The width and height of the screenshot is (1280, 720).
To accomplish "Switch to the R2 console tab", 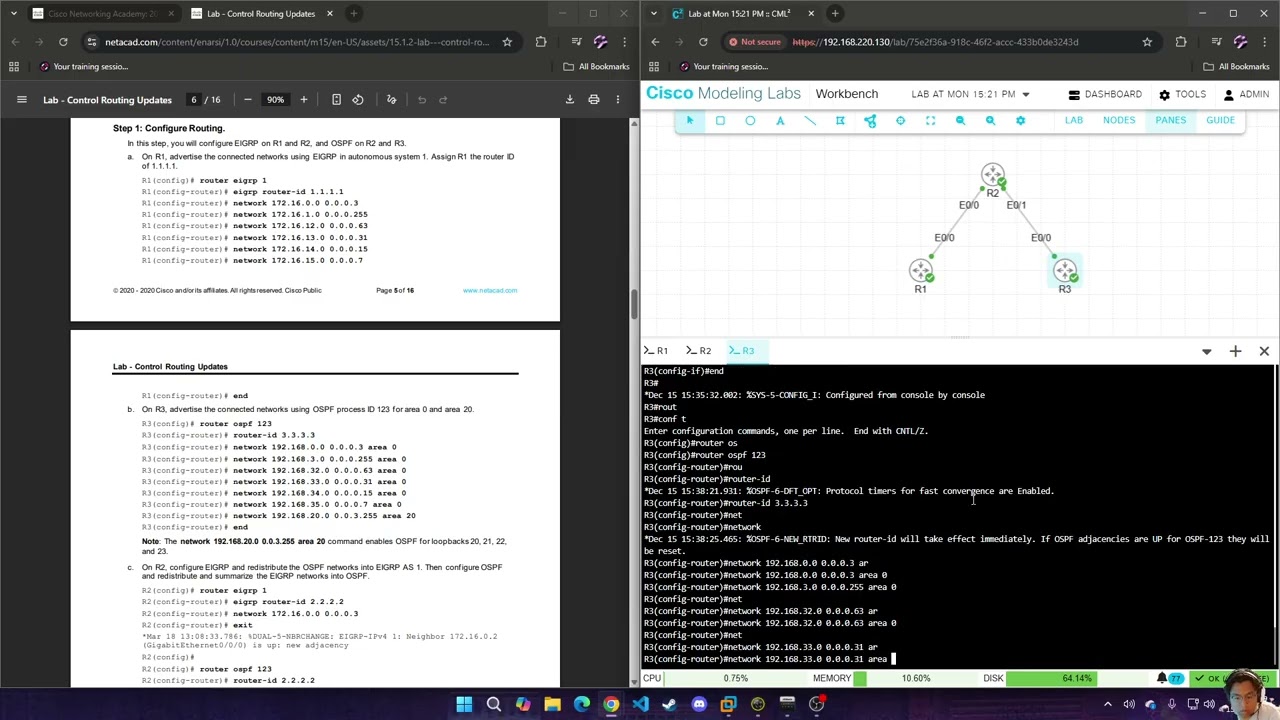I will (x=700, y=351).
